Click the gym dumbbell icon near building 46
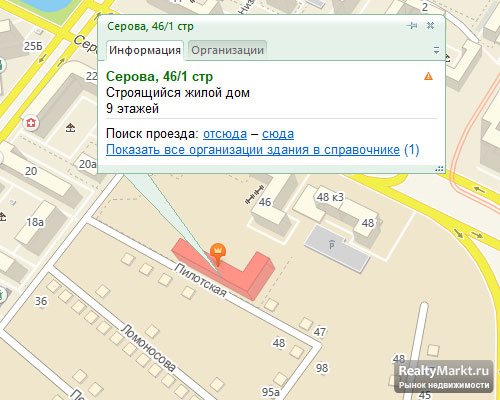Screen dimensions: 500x400 point(254,194)
